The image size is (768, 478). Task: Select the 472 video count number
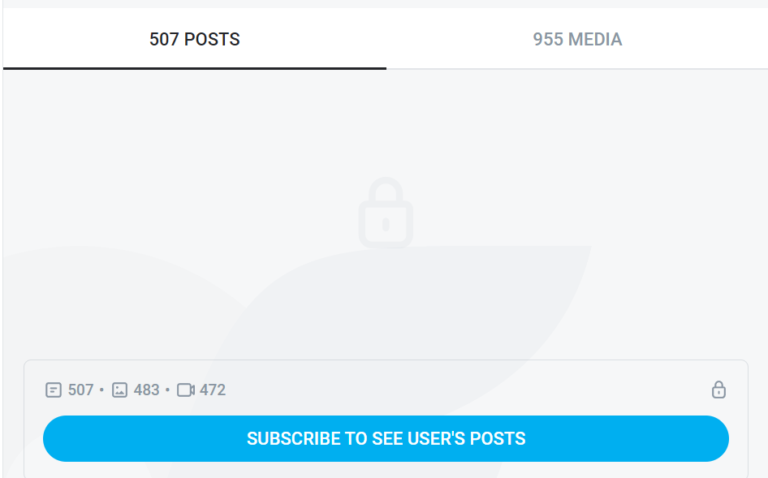213,390
